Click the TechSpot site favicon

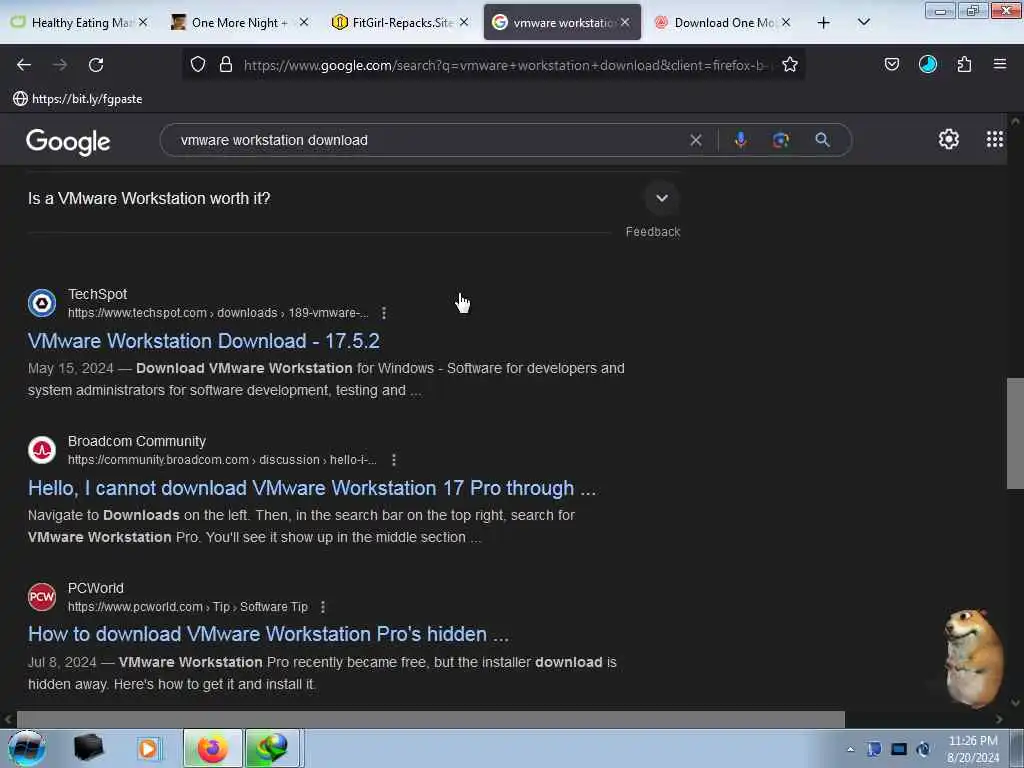click(42, 303)
